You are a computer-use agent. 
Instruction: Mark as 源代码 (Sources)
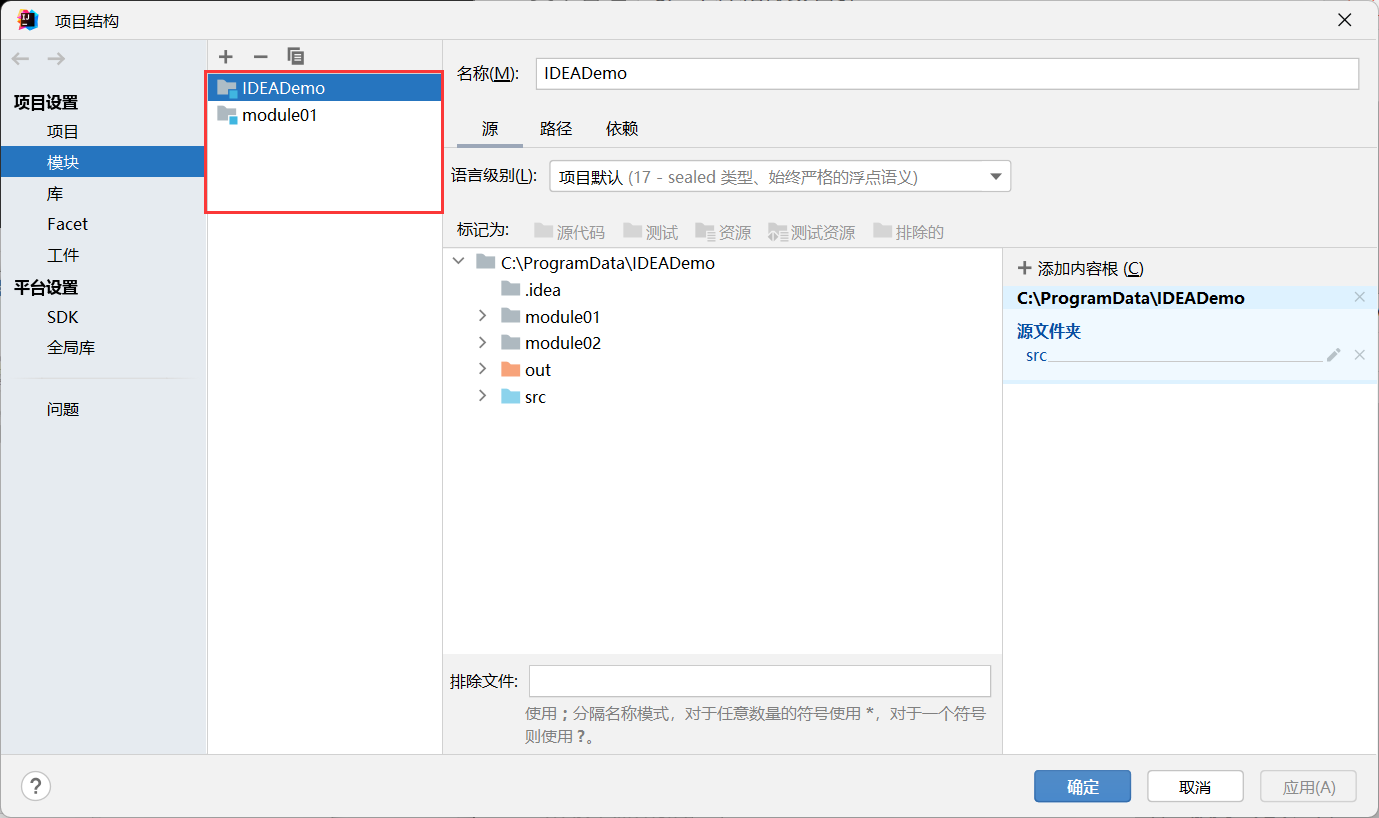coord(569,232)
